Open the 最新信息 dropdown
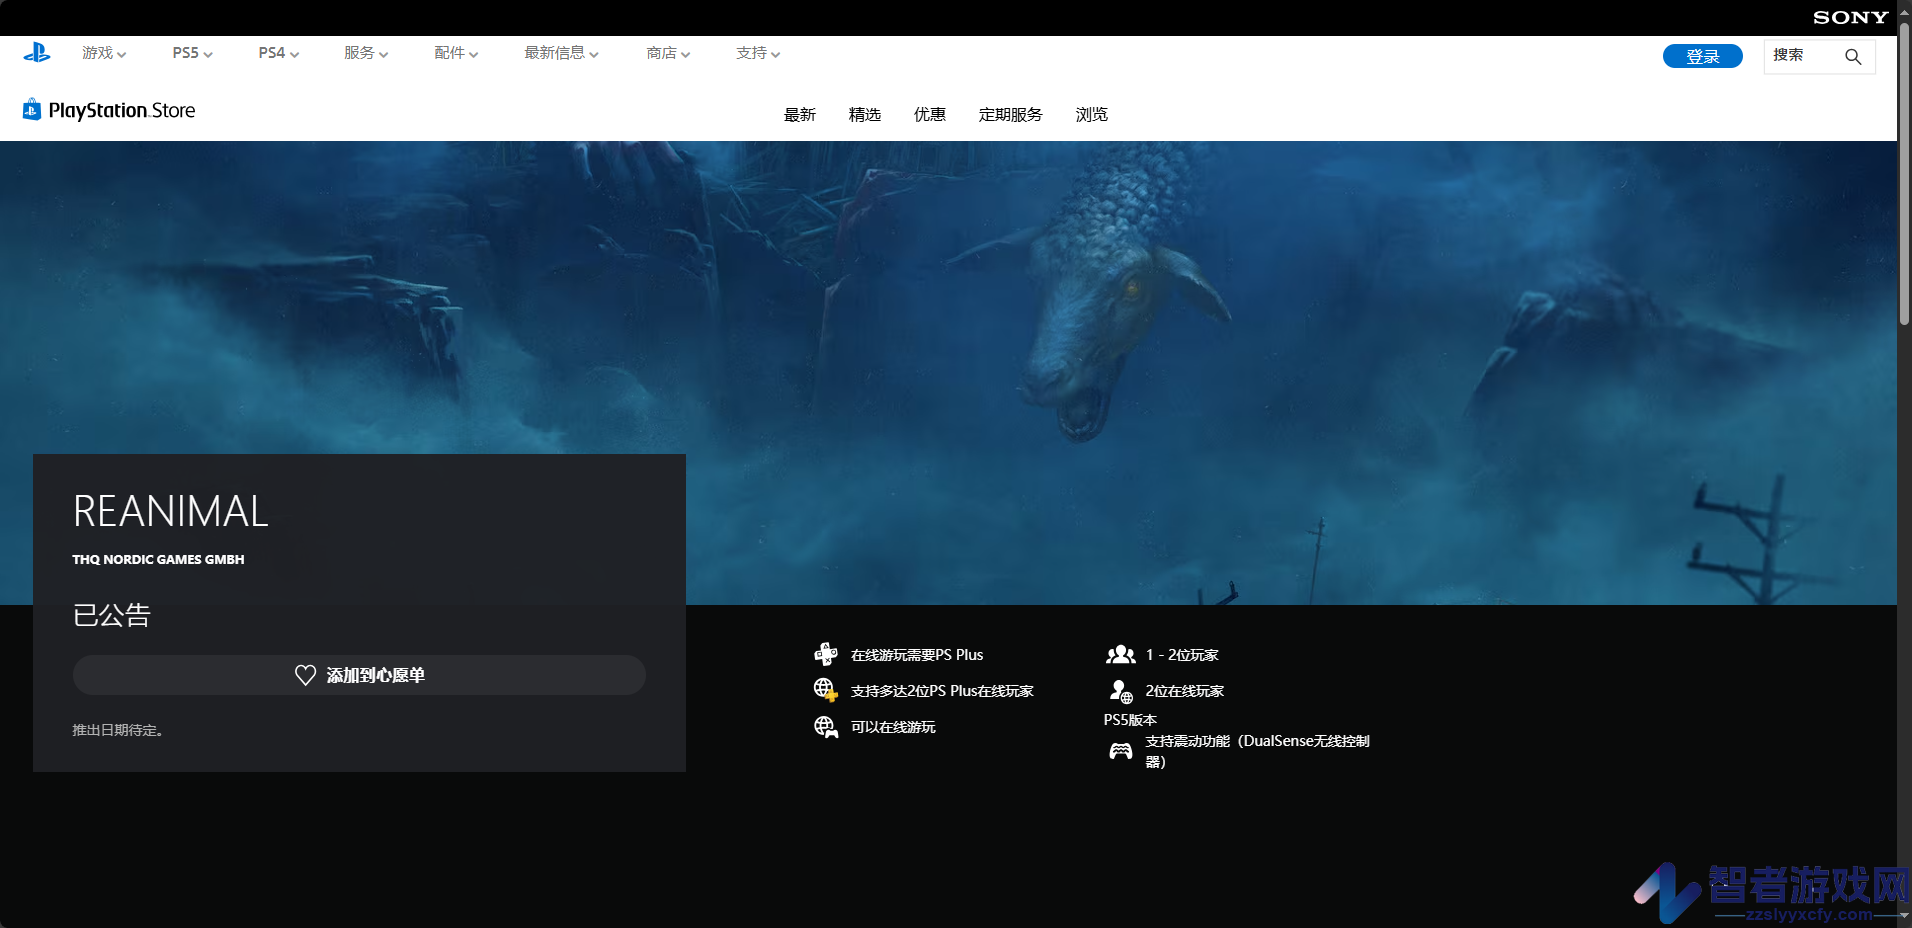Viewport: 1912px width, 928px height. point(561,53)
